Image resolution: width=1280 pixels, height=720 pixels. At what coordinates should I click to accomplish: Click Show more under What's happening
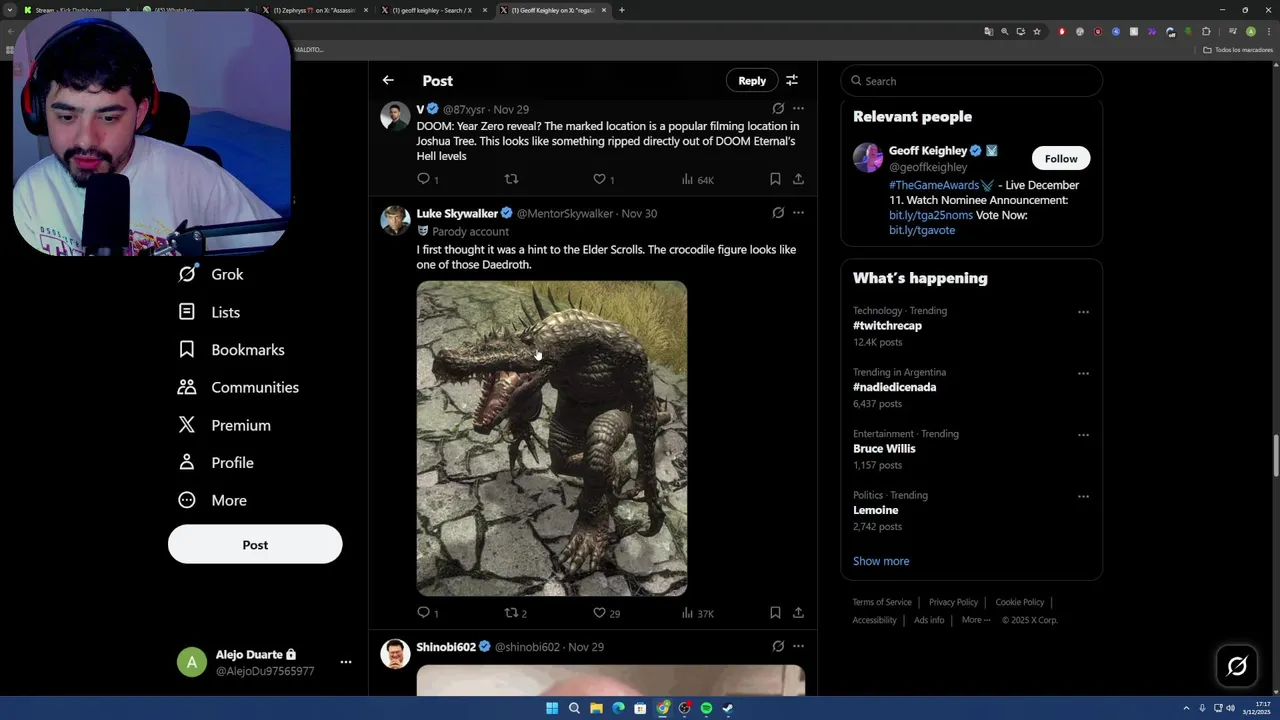coord(881,561)
